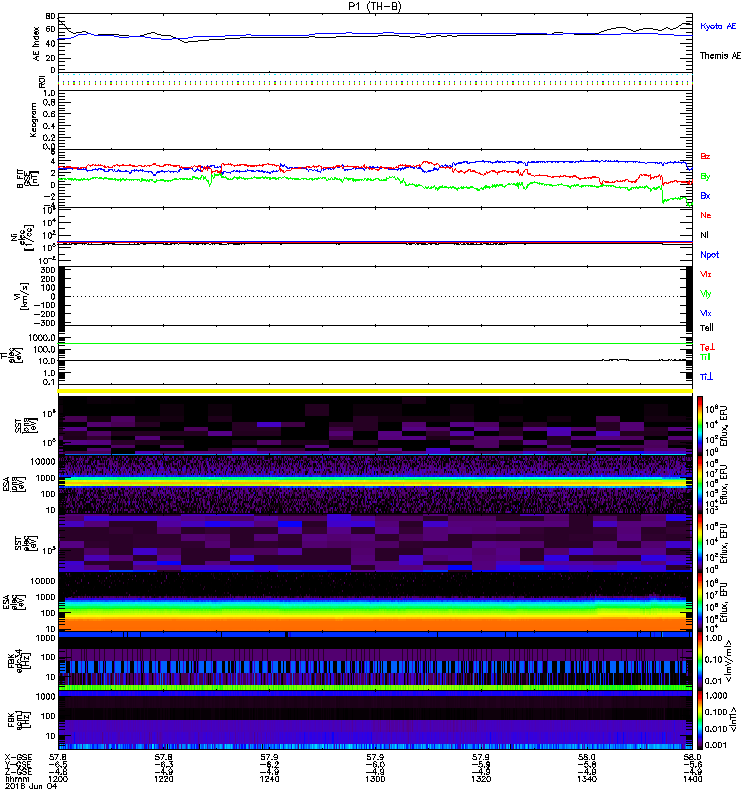Select the green Viy velocity label
This screenshot has height=800, width=750.
(x=706, y=293)
